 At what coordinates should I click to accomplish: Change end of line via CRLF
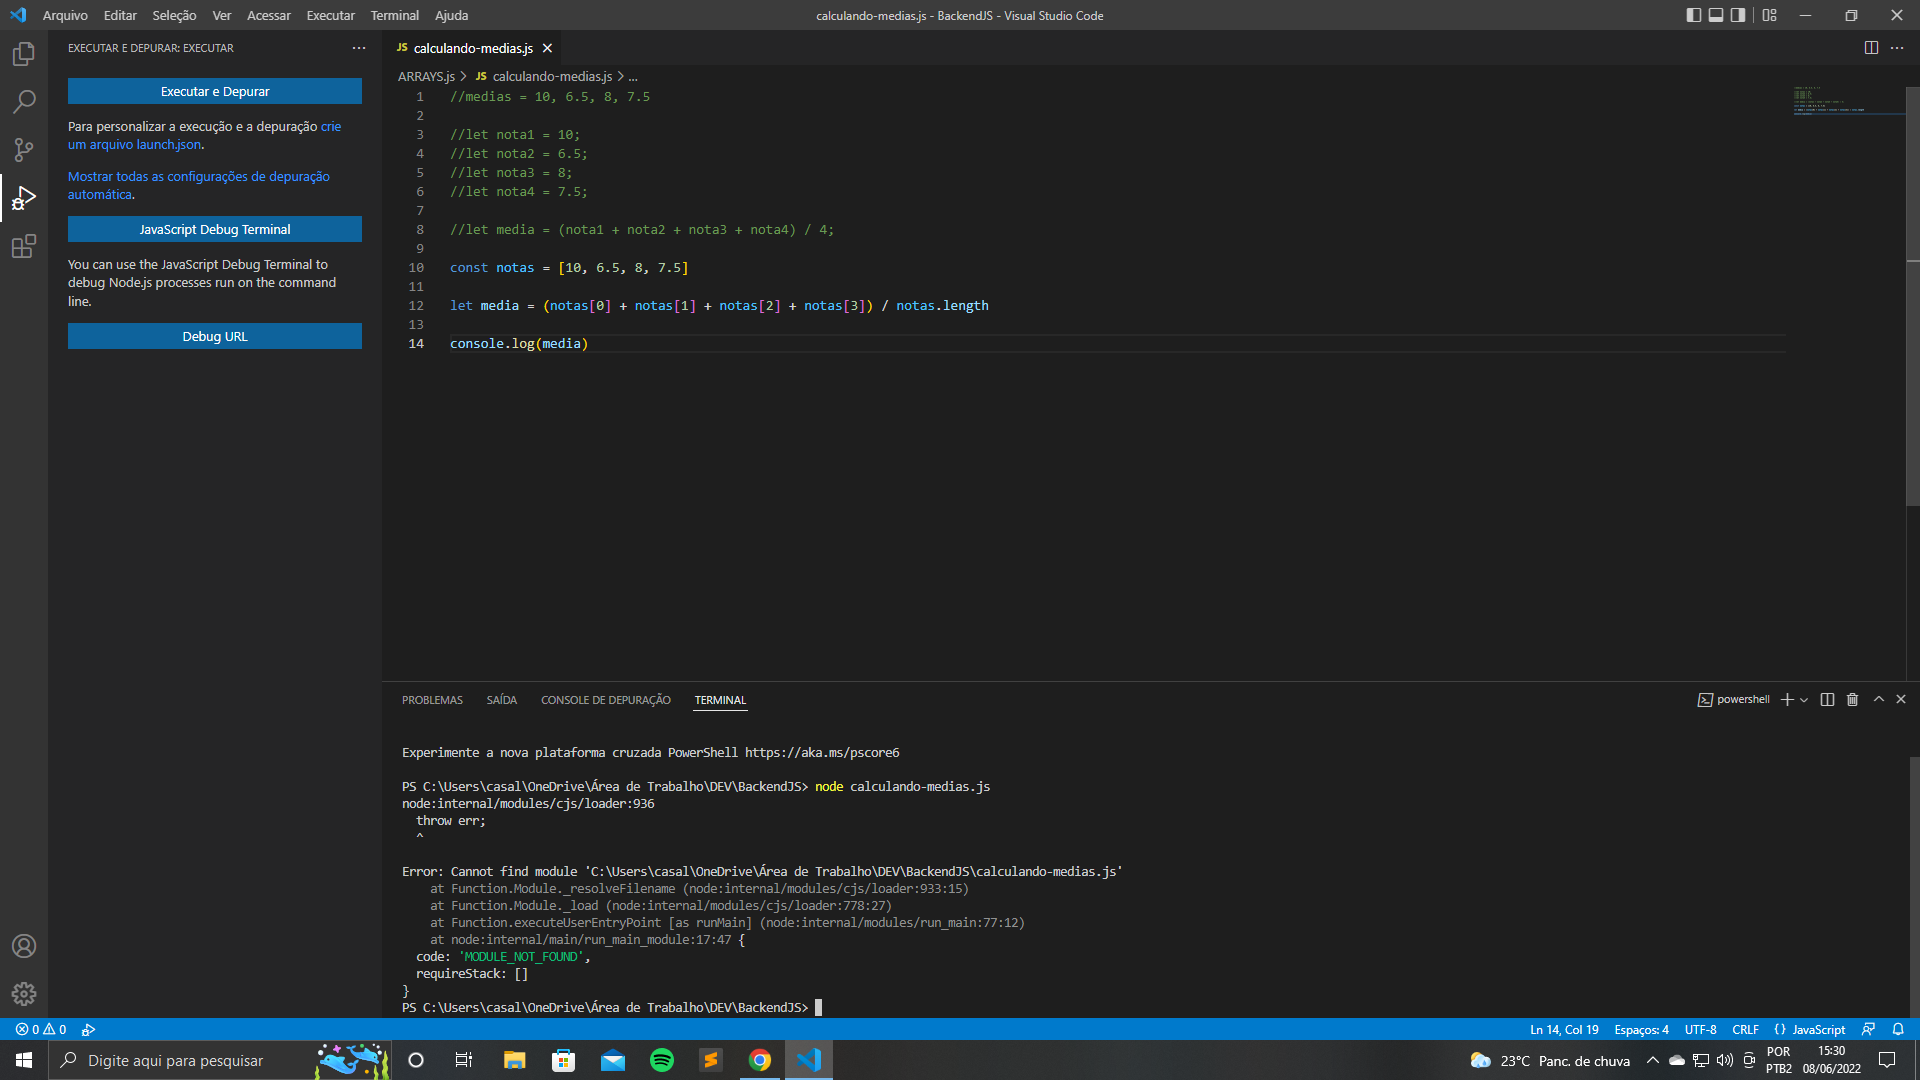coord(1745,1029)
